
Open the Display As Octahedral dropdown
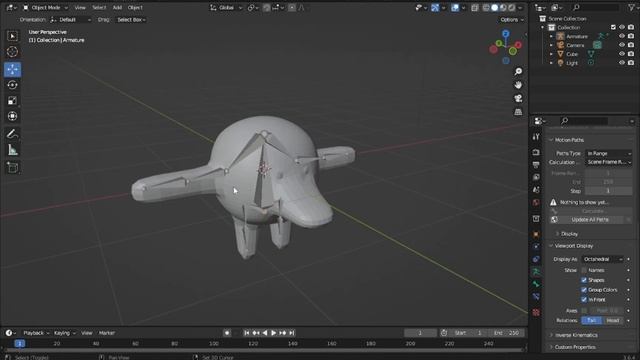[603, 259]
